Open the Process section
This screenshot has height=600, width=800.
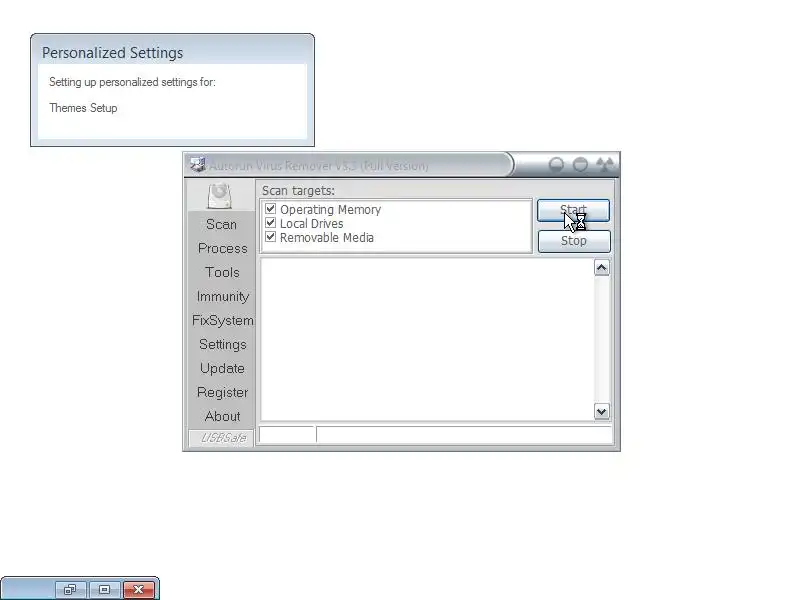pyautogui.click(x=222, y=248)
